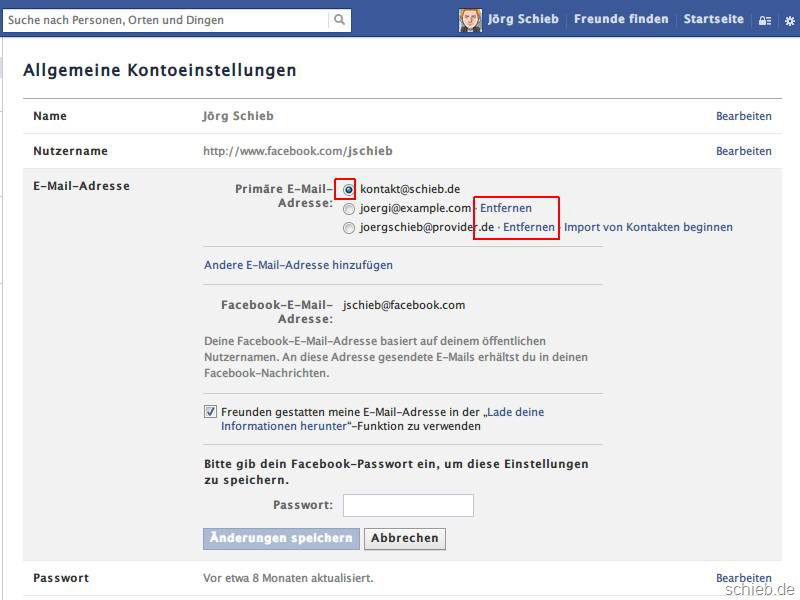Click the jschieb@facebook.com address text
The width and height of the screenshot is (800, 600).
click(x=404, y=305)
